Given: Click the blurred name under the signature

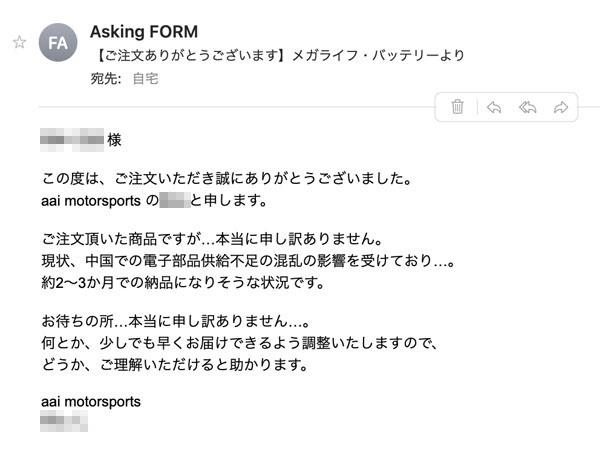Looking at the screenshot, I should (x=64, y=421).
